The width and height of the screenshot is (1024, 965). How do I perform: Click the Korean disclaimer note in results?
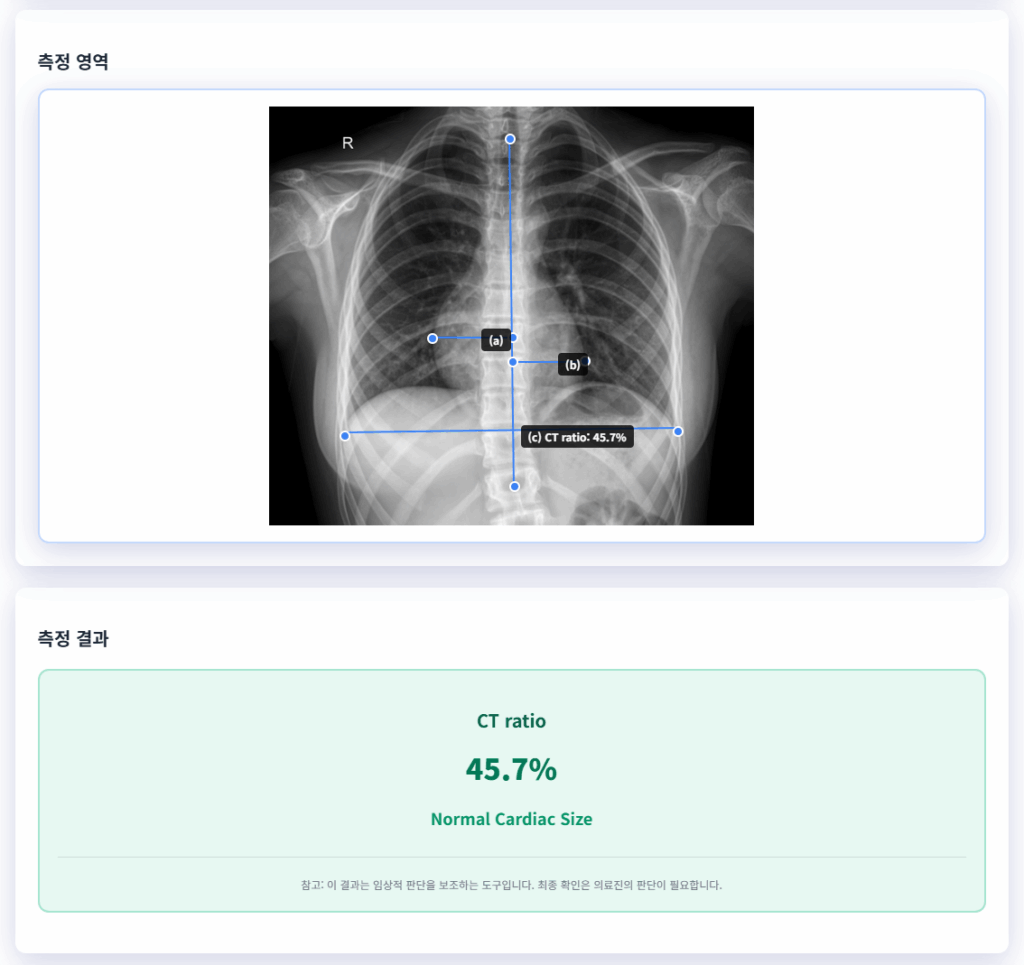pos(511,885)
